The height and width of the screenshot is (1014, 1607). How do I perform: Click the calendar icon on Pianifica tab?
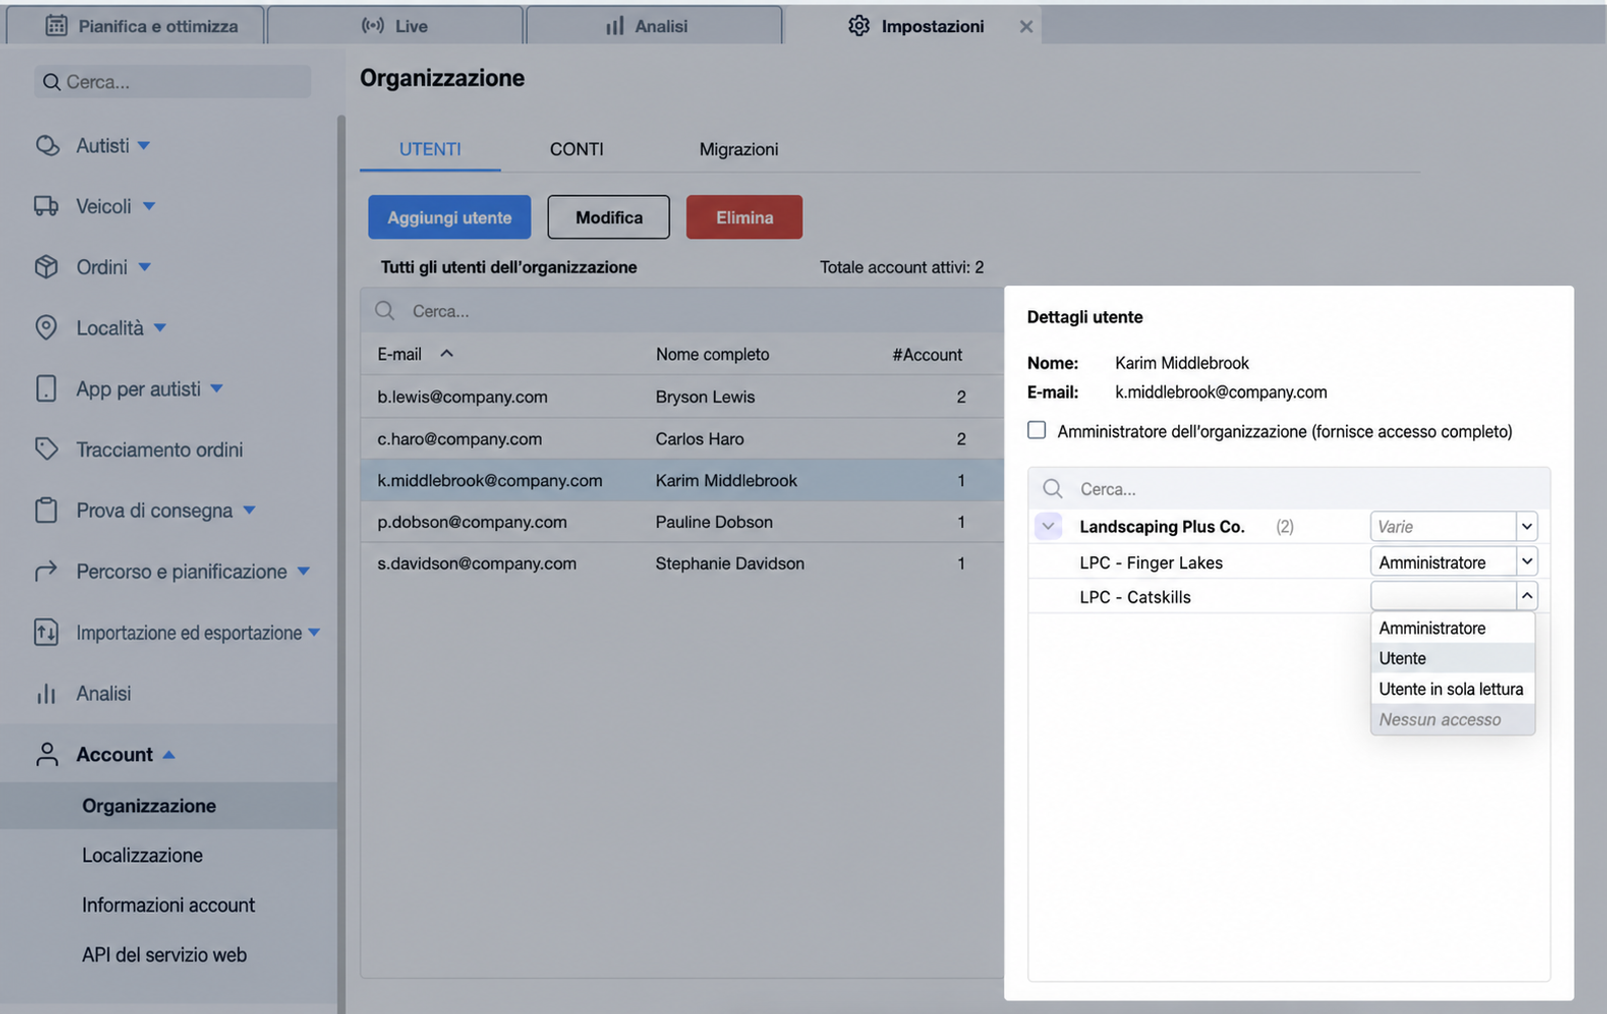pos(56,26)
